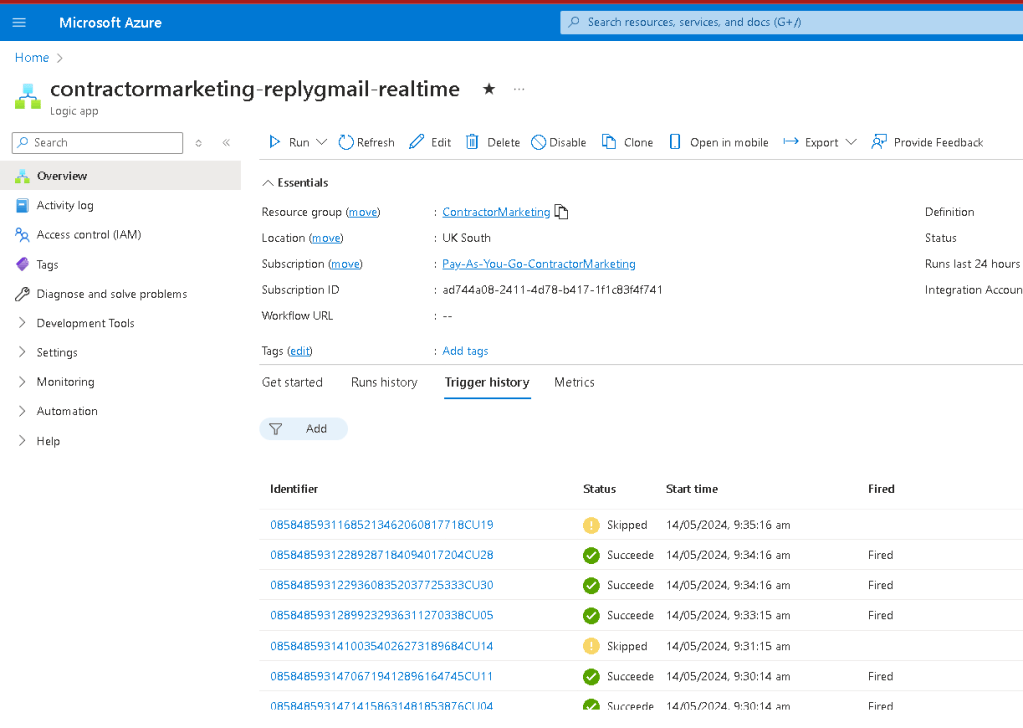Click the Edit pencil icon
This screenshot has width=1023, height=728.
click(x=416, y=142)
